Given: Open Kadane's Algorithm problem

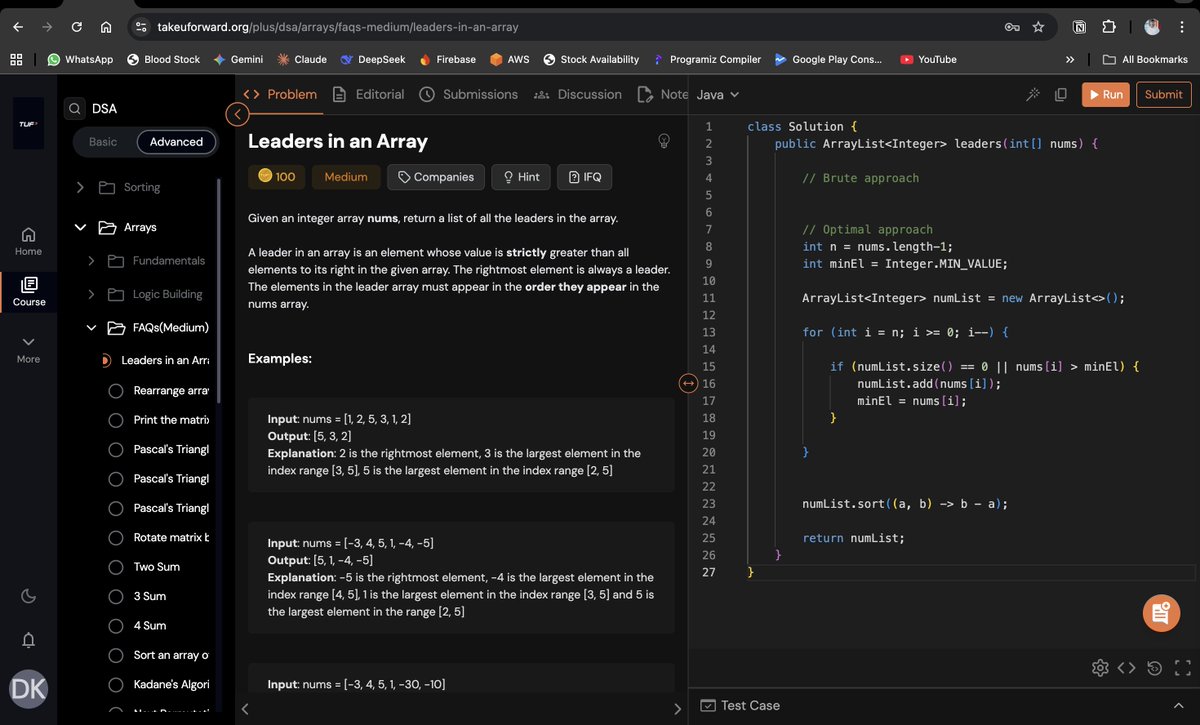Looking at the screenshot, I should tap(171, 685).
